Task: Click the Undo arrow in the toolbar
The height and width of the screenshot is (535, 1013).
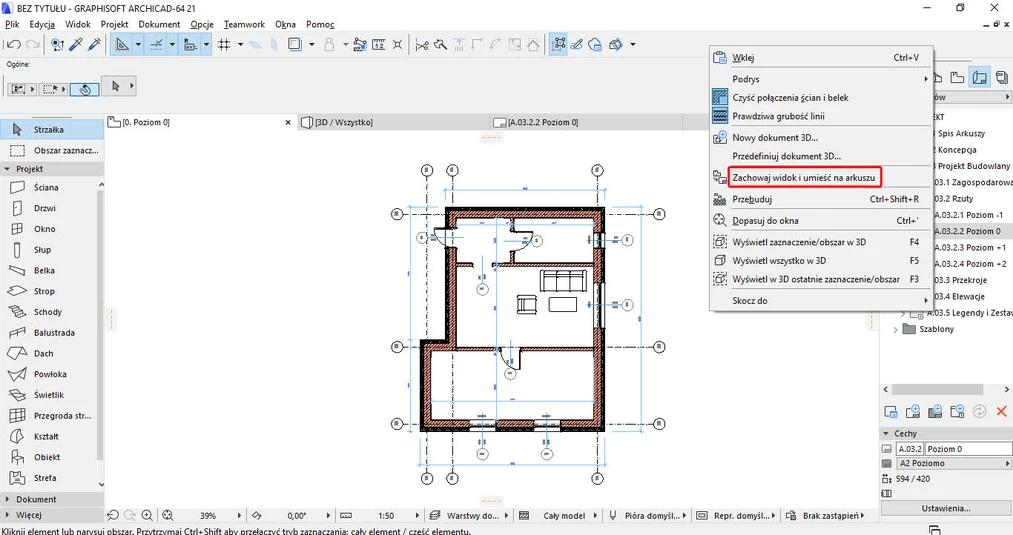Action: pos(13,45)
